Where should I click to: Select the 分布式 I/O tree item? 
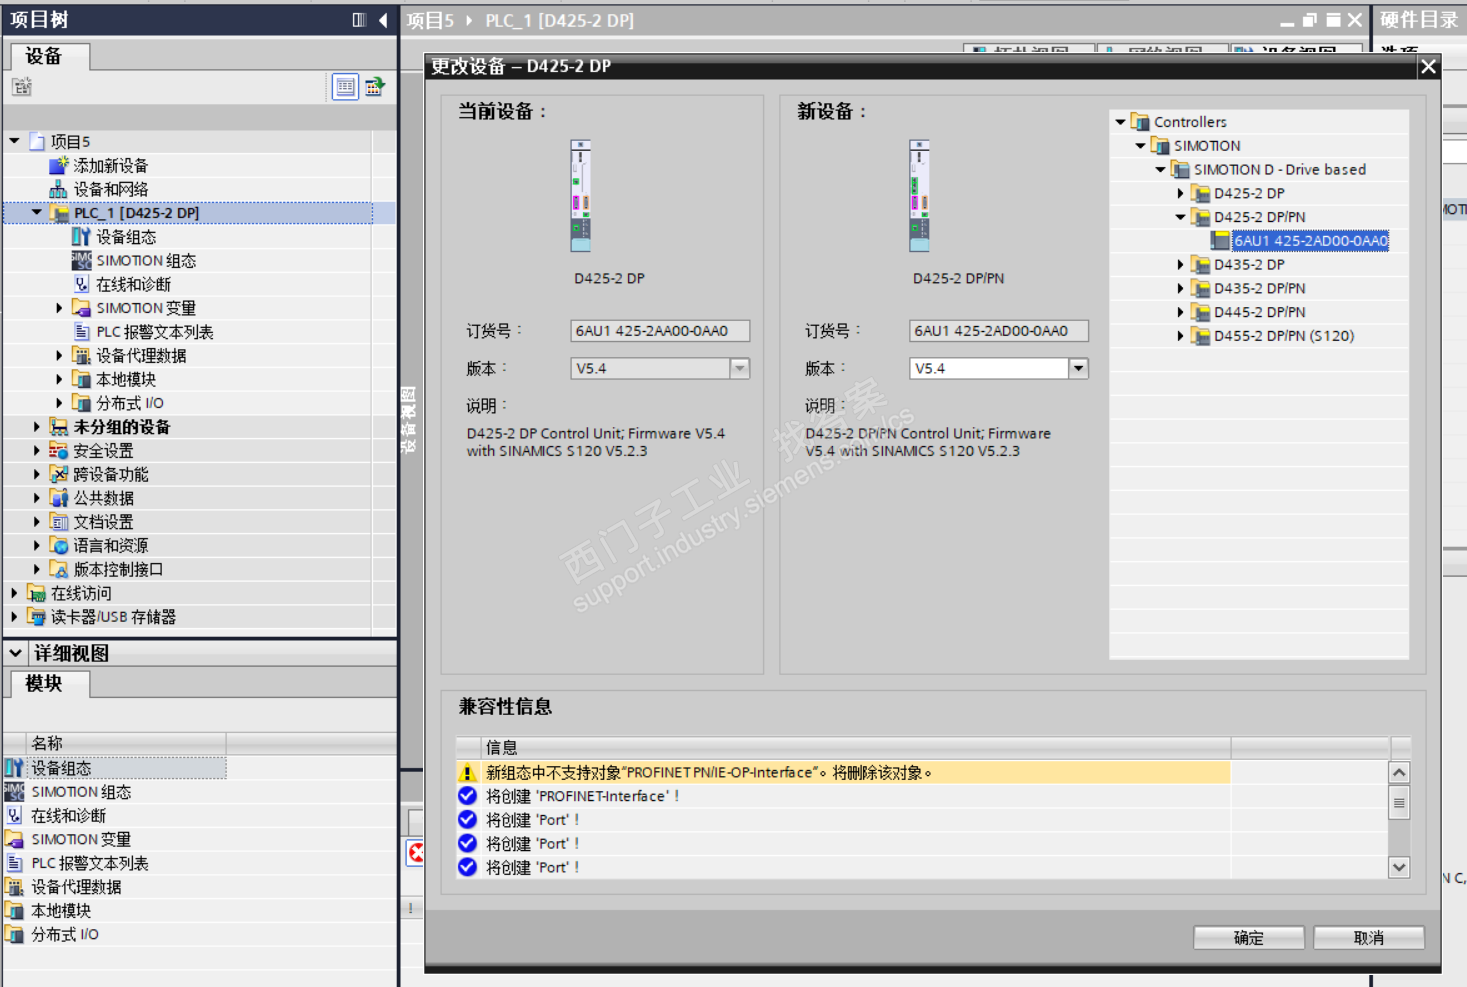(130, 403)
